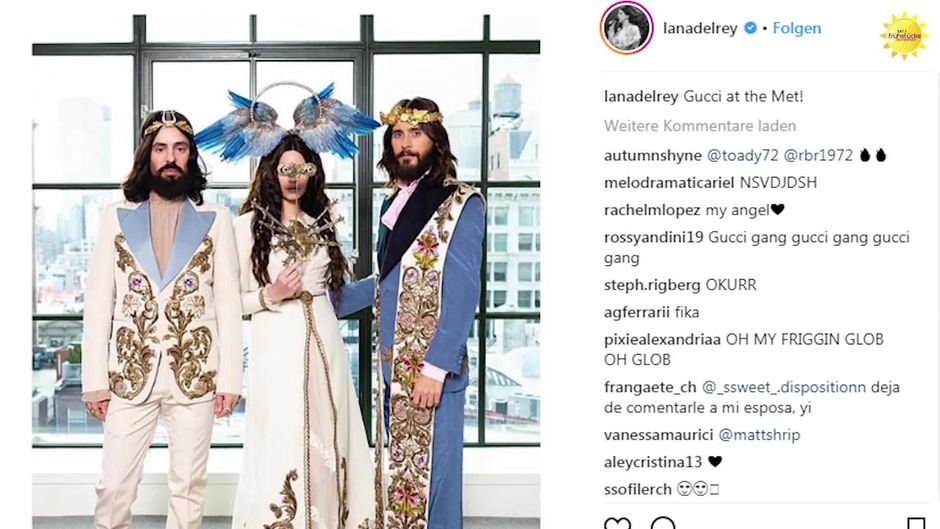
Task: Click the blue verified badge
Action: 750,28
